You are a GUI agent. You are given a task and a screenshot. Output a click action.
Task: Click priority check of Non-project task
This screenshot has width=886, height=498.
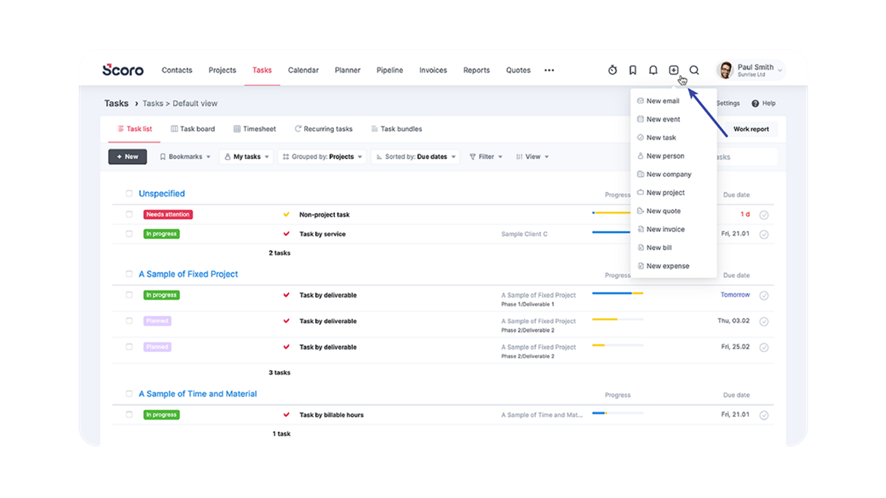(x=286, y=215)
